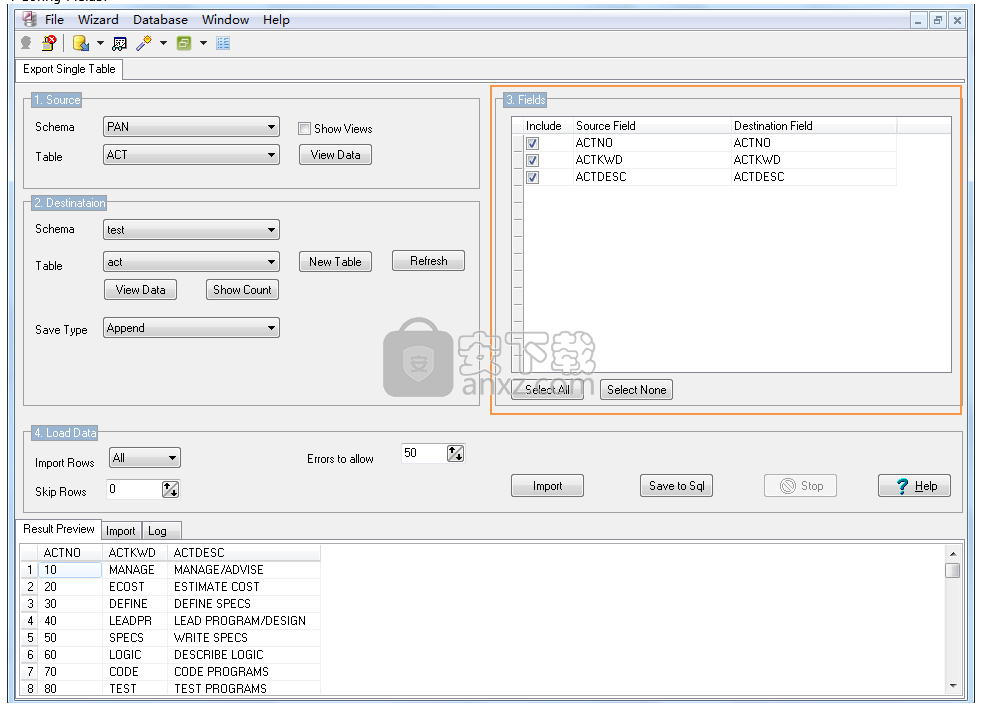
Task: Uncheck the ACTDESC field include checkbox
Action: [533, 177]
